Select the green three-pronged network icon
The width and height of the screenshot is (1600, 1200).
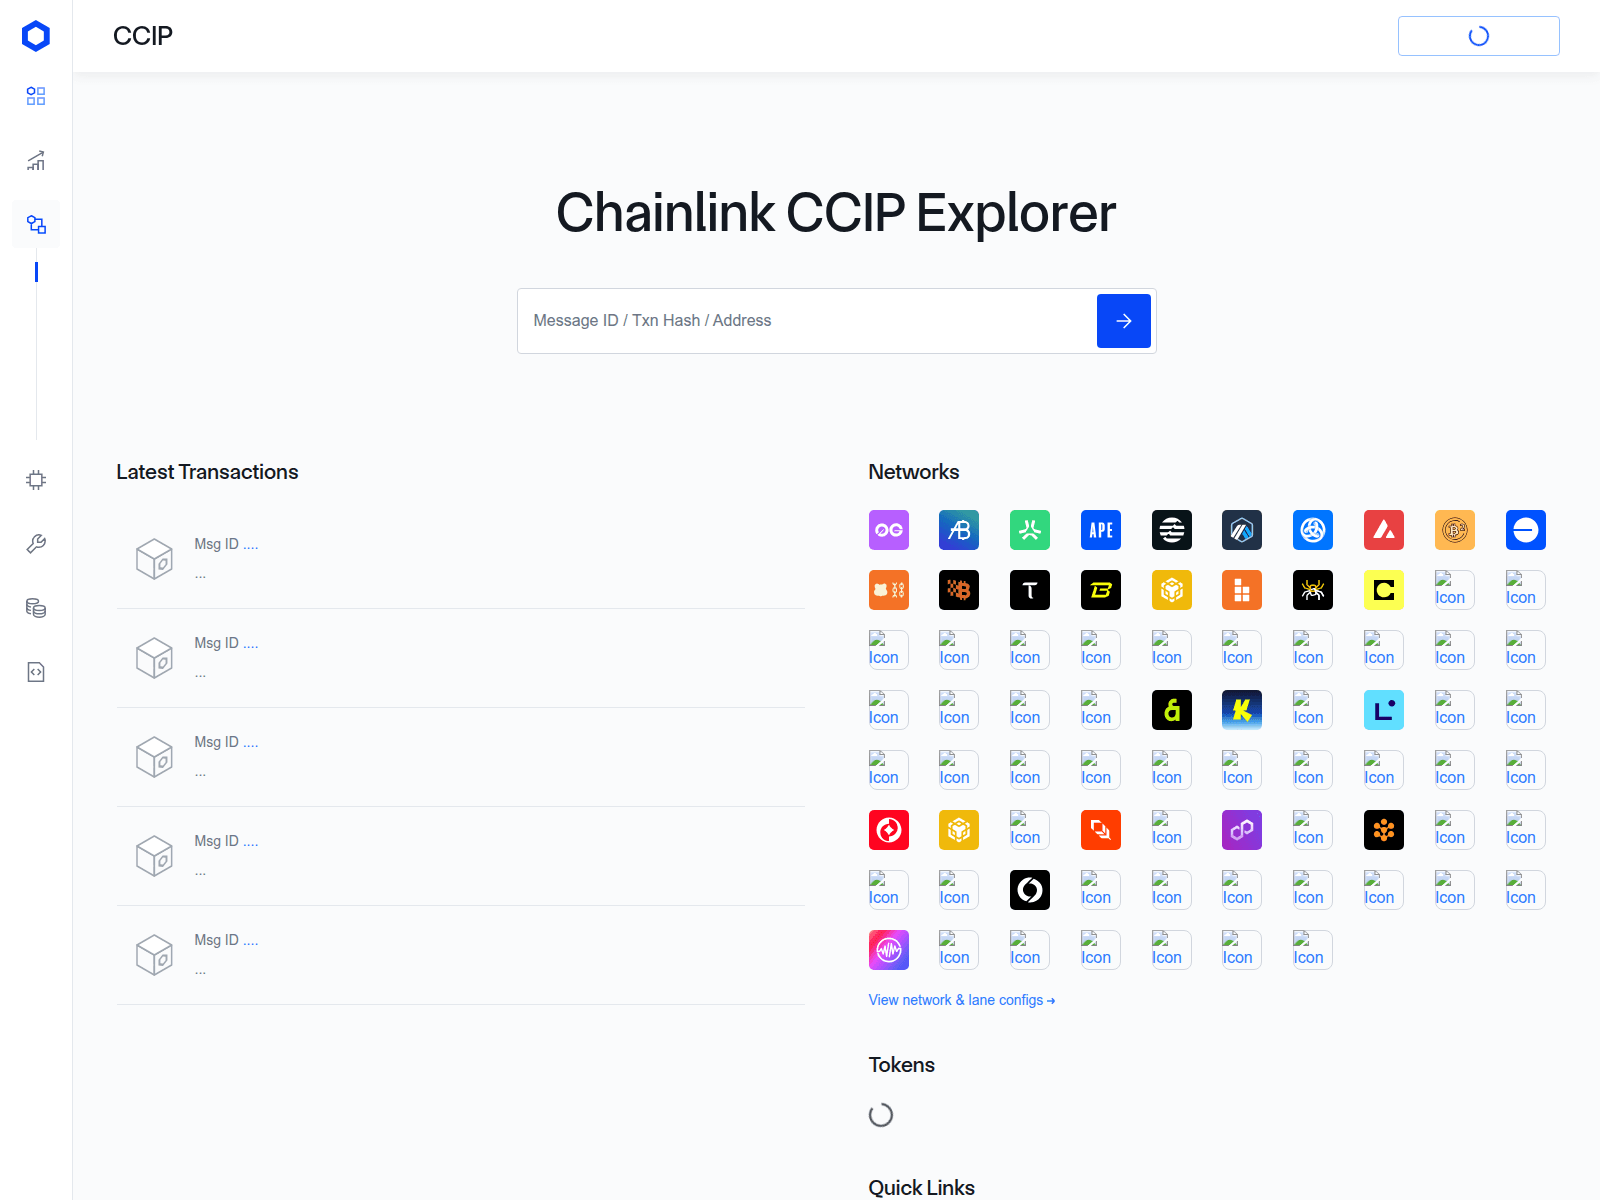pos(1030,530)
